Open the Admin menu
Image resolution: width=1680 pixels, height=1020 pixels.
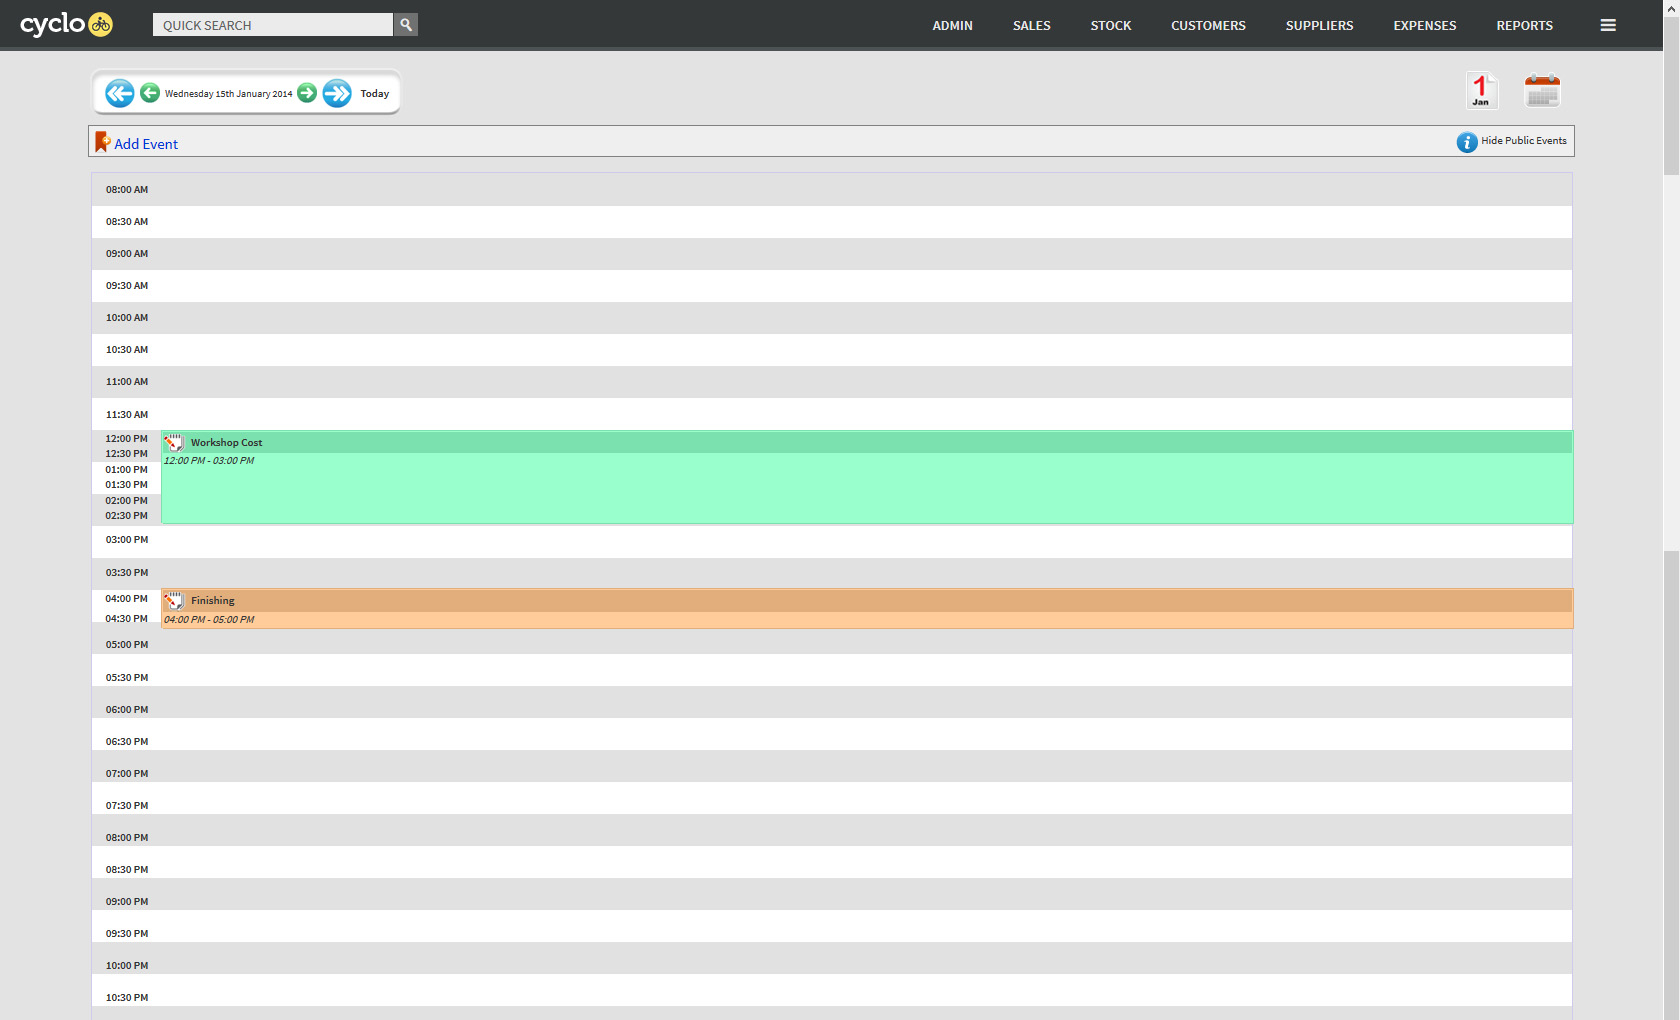tap(952, 26)
